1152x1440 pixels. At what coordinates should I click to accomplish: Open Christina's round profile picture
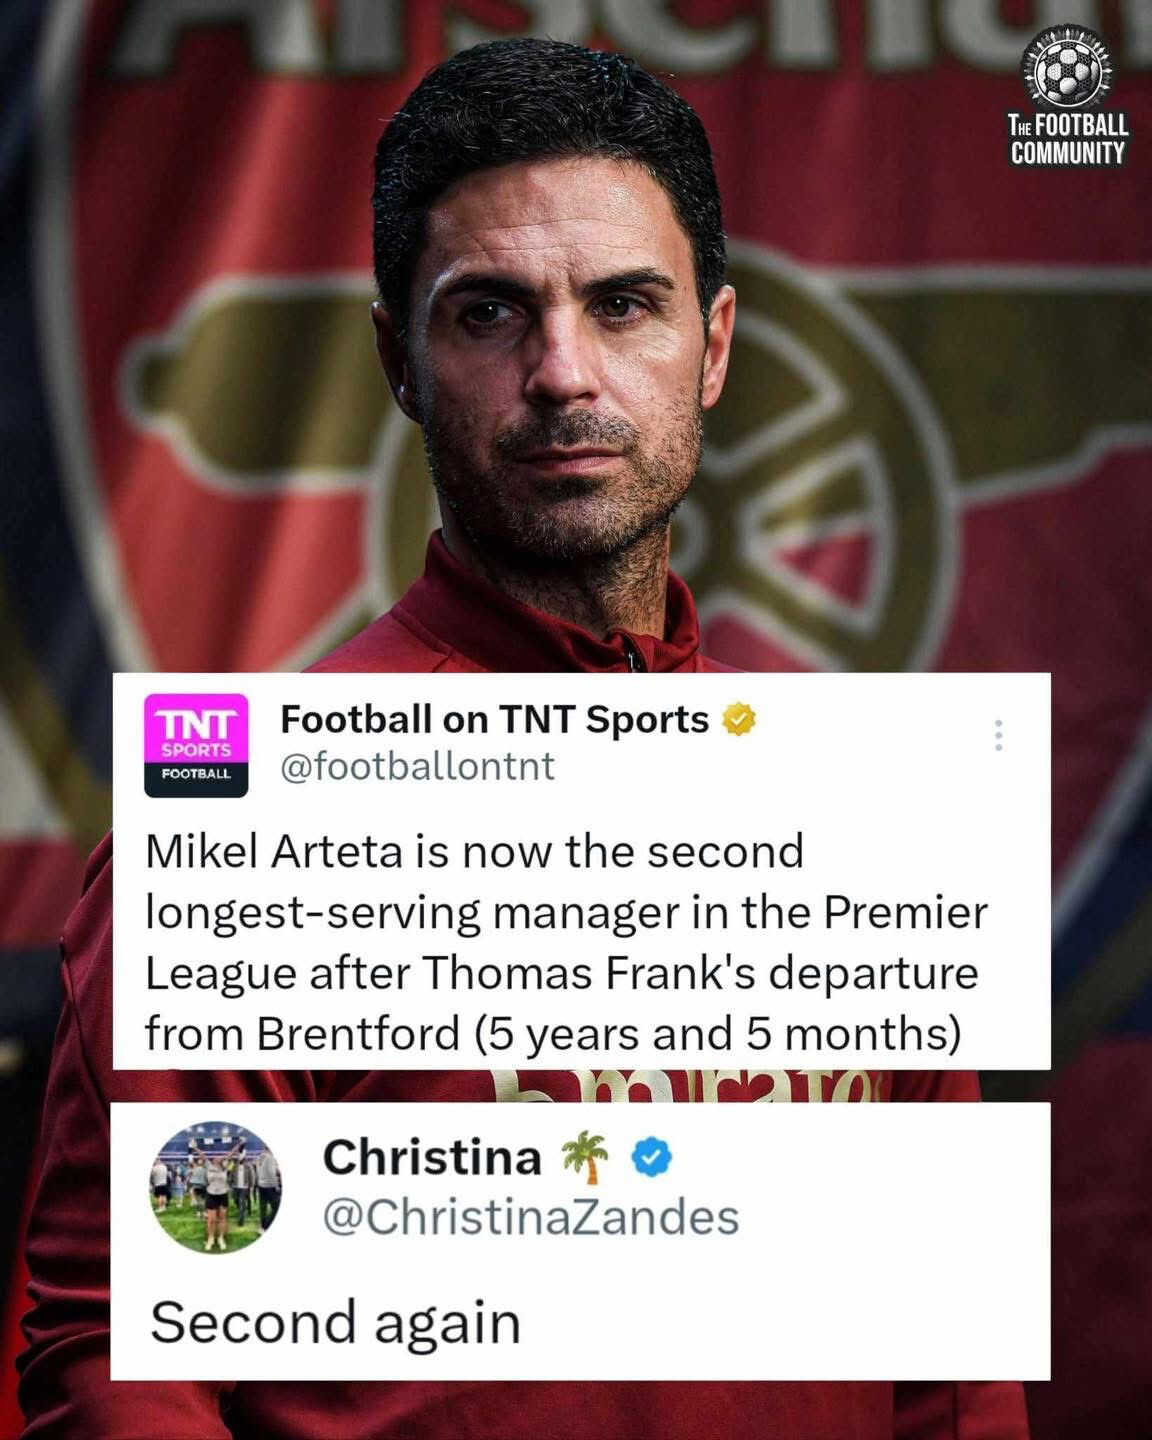(x=215, y=1187)
